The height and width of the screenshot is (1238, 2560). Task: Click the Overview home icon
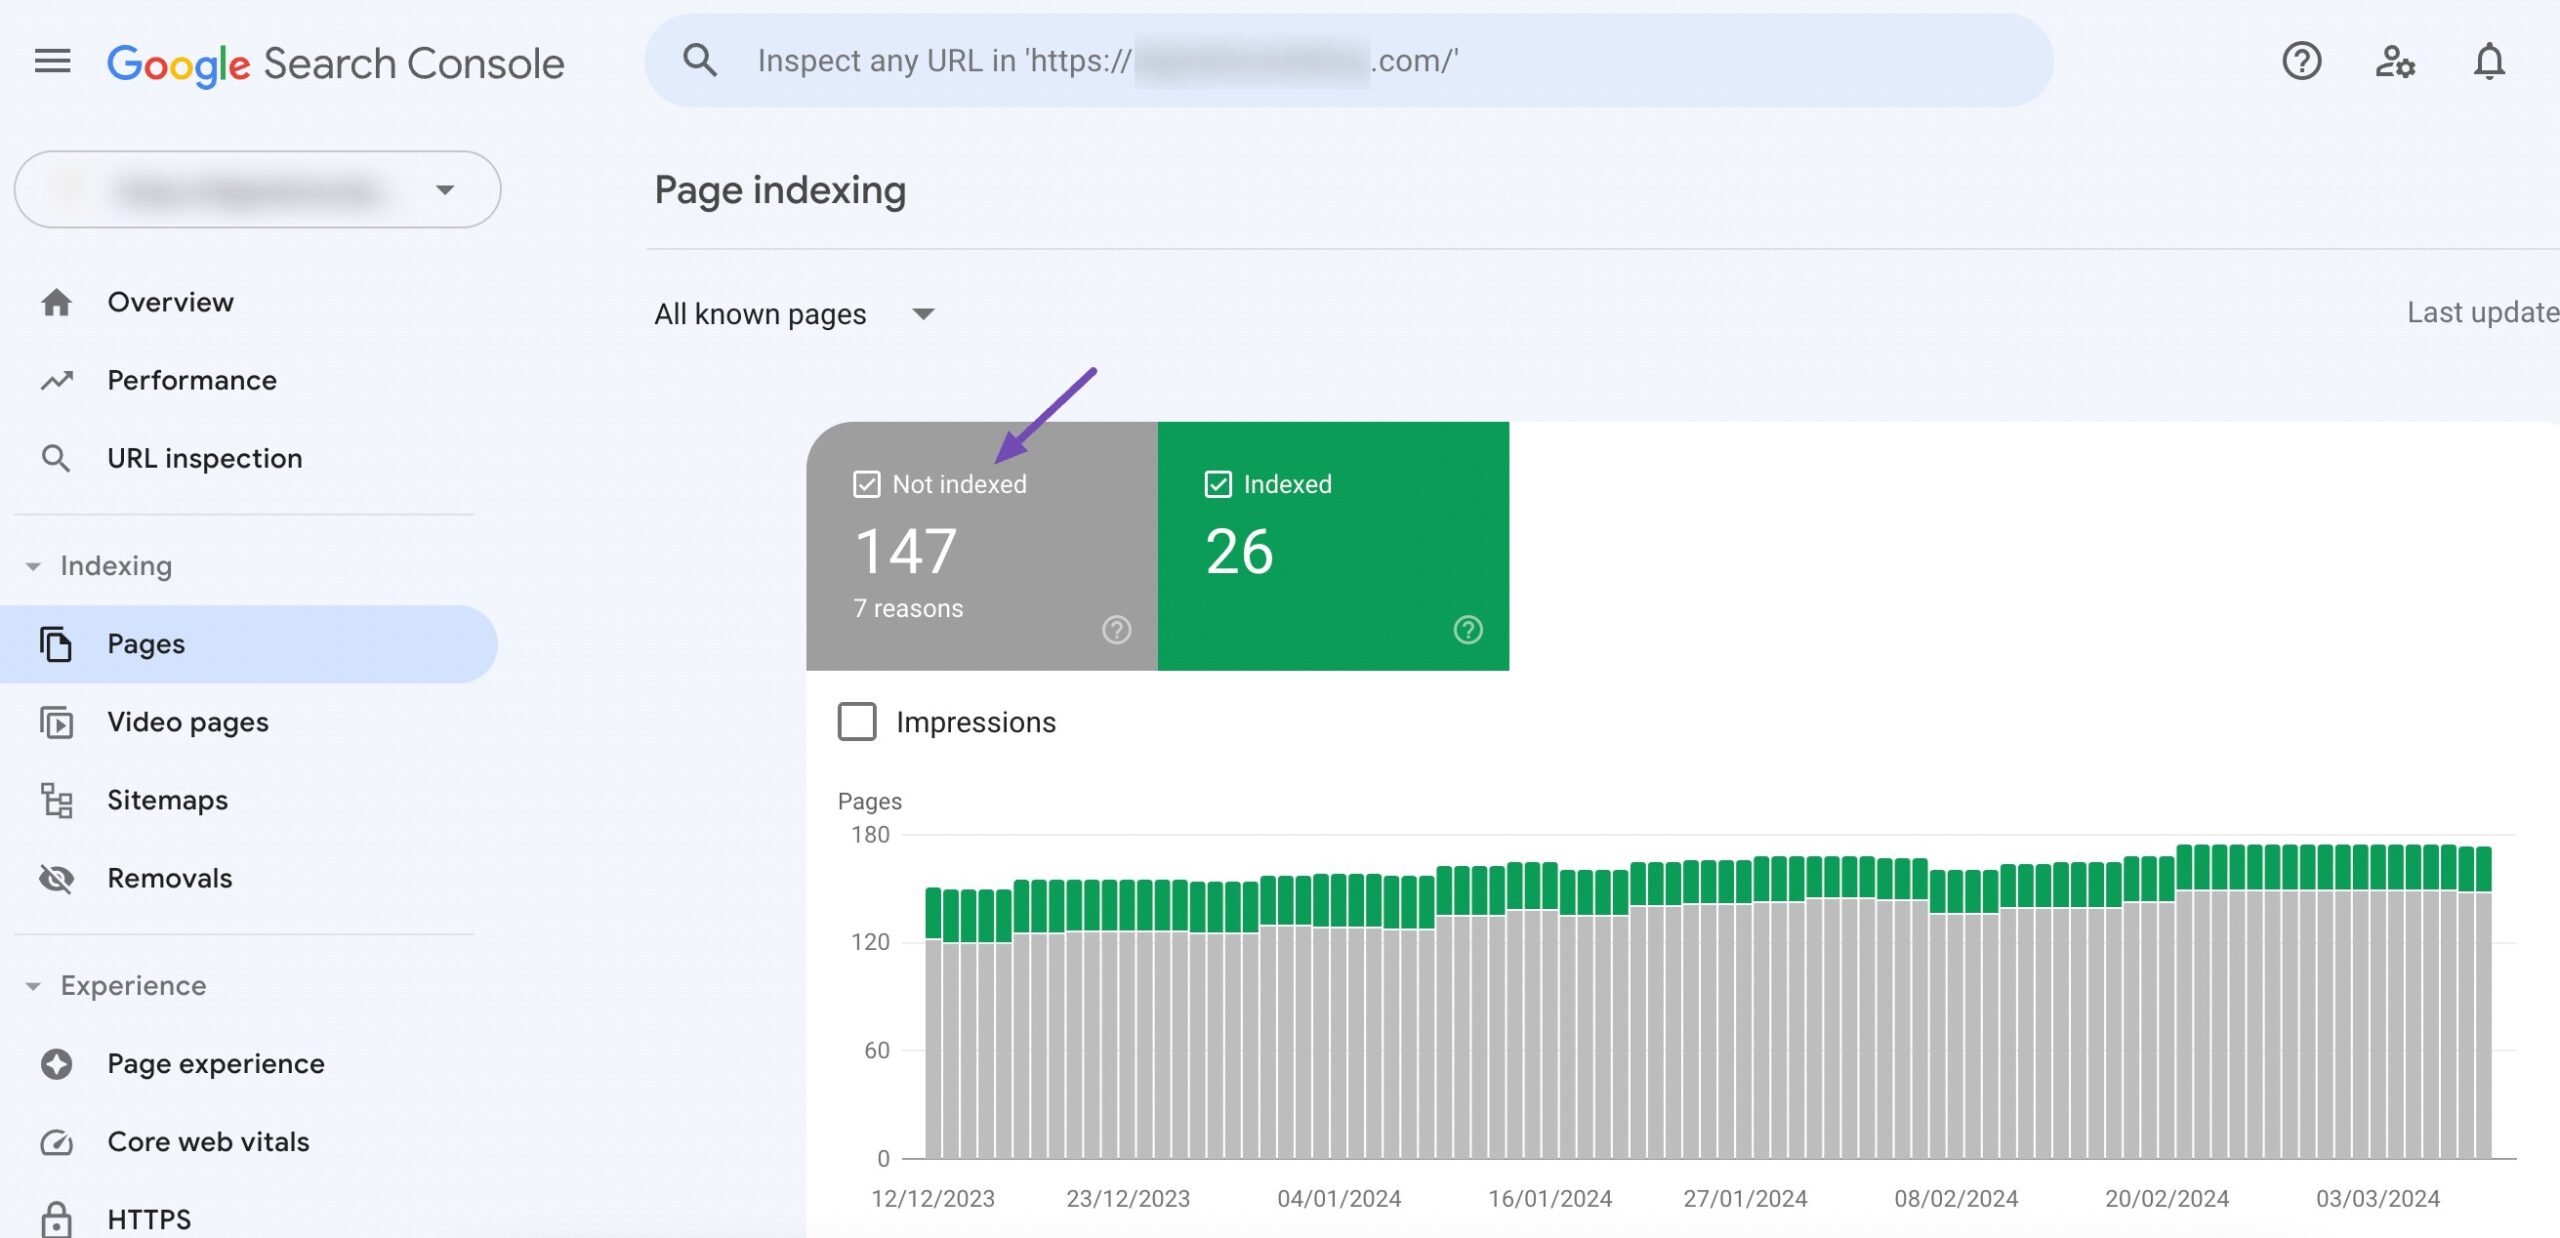pyautogui.click(x=56, y=302)
